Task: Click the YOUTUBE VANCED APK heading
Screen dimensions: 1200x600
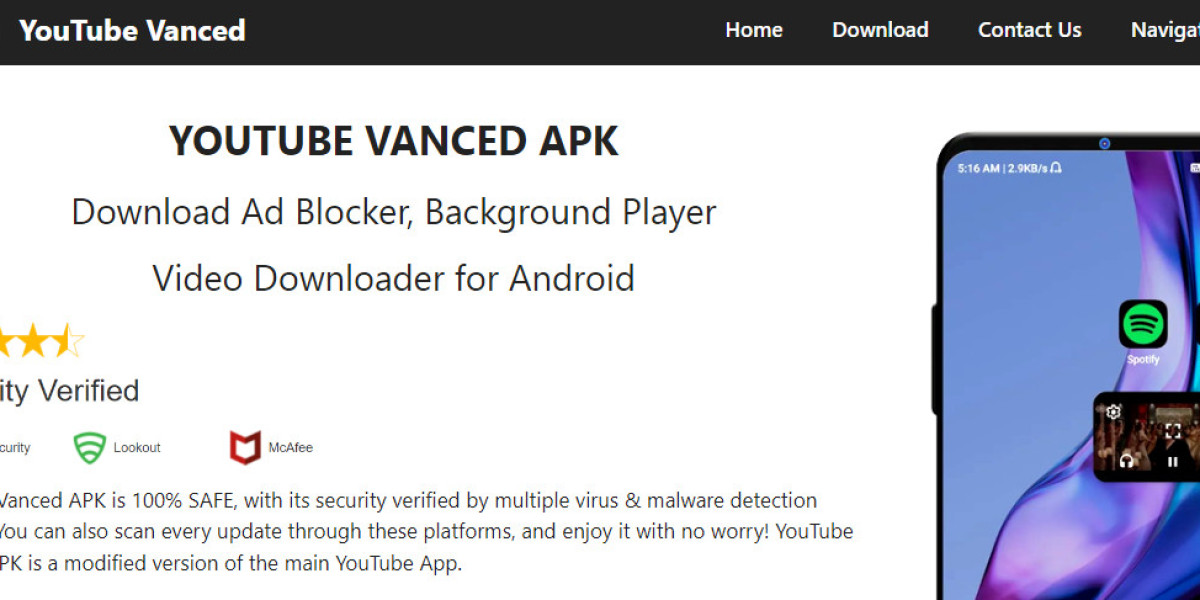Action: tap(394, 141)
